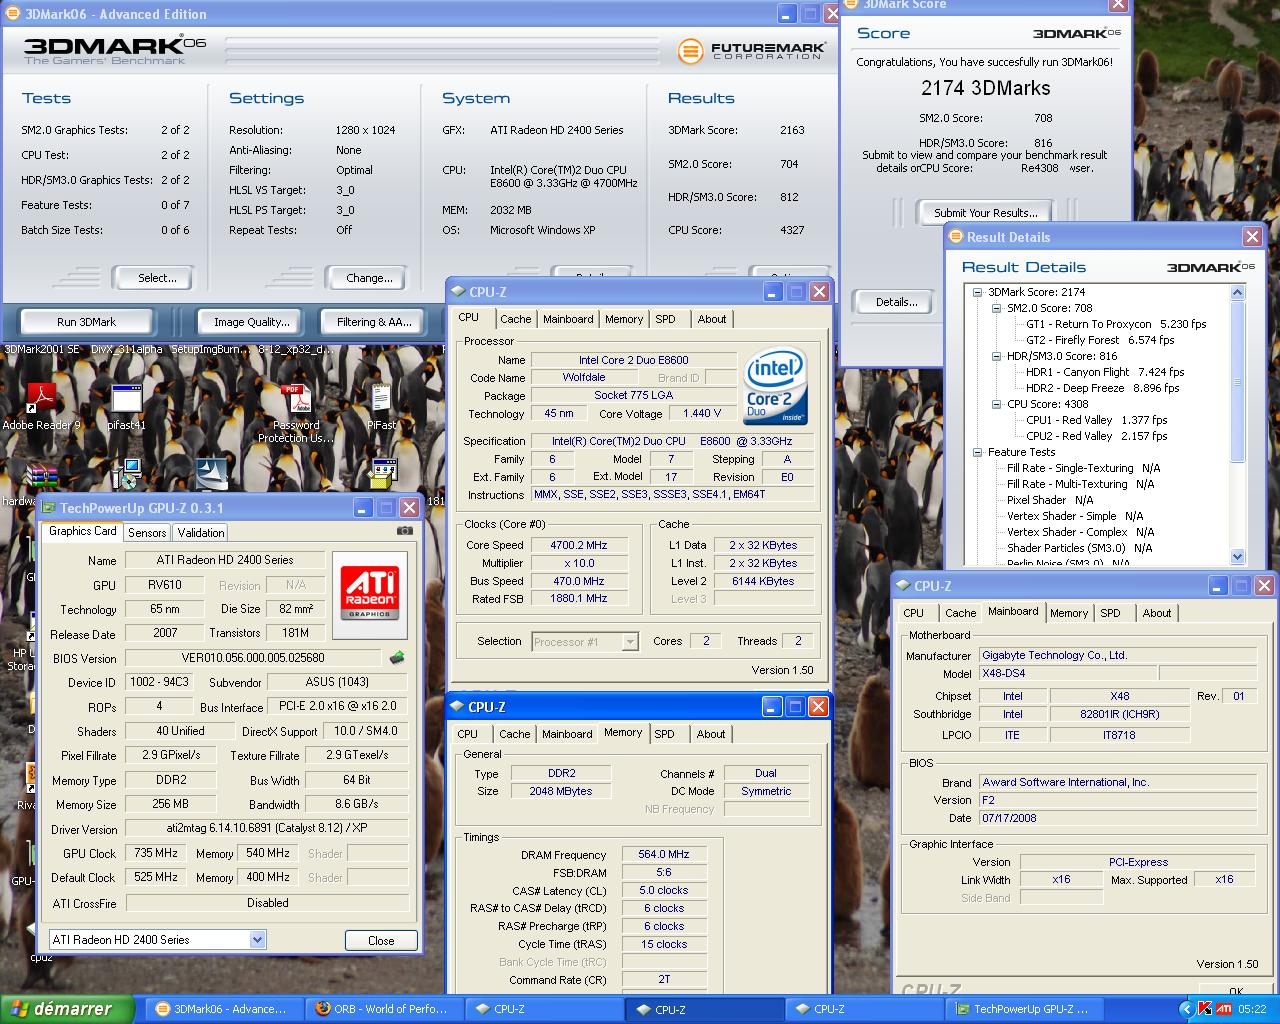Click the GPU-Z save BIOS chip icon

(x=396, y=658)
